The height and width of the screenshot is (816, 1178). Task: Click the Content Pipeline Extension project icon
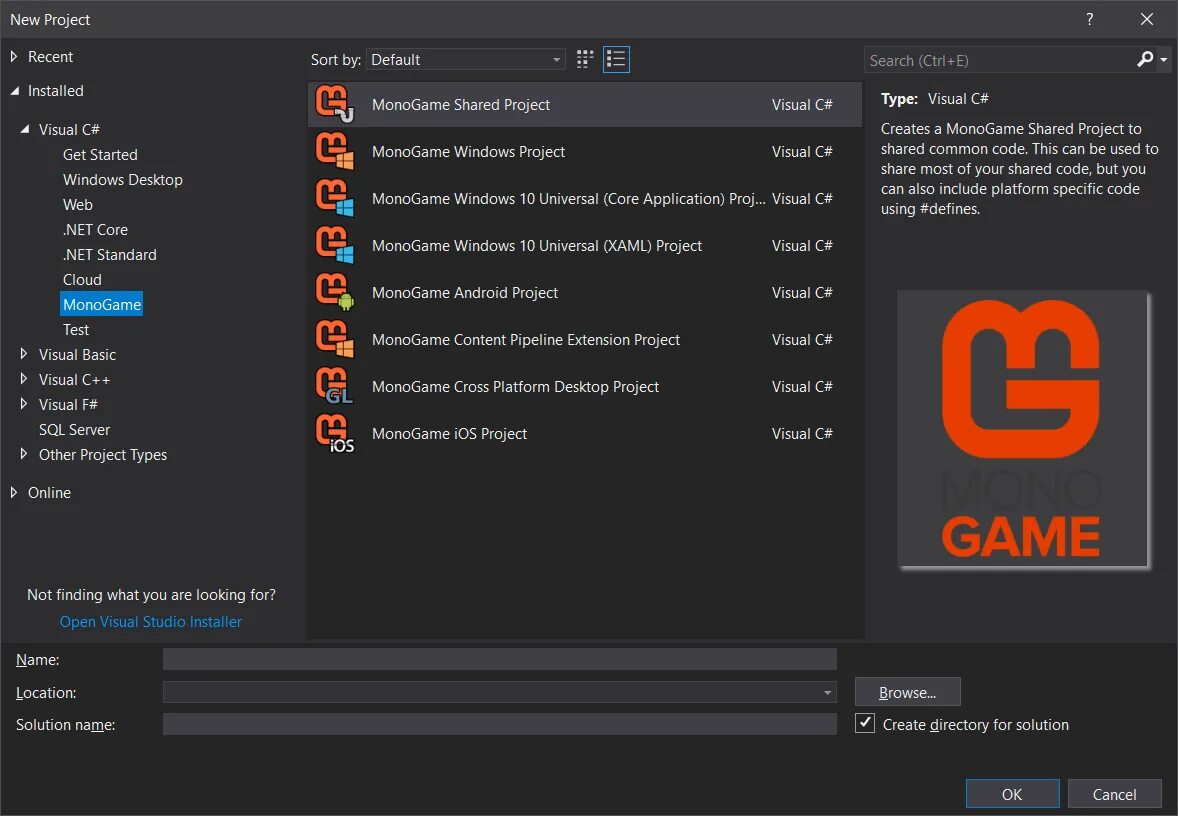click(334, 339)
